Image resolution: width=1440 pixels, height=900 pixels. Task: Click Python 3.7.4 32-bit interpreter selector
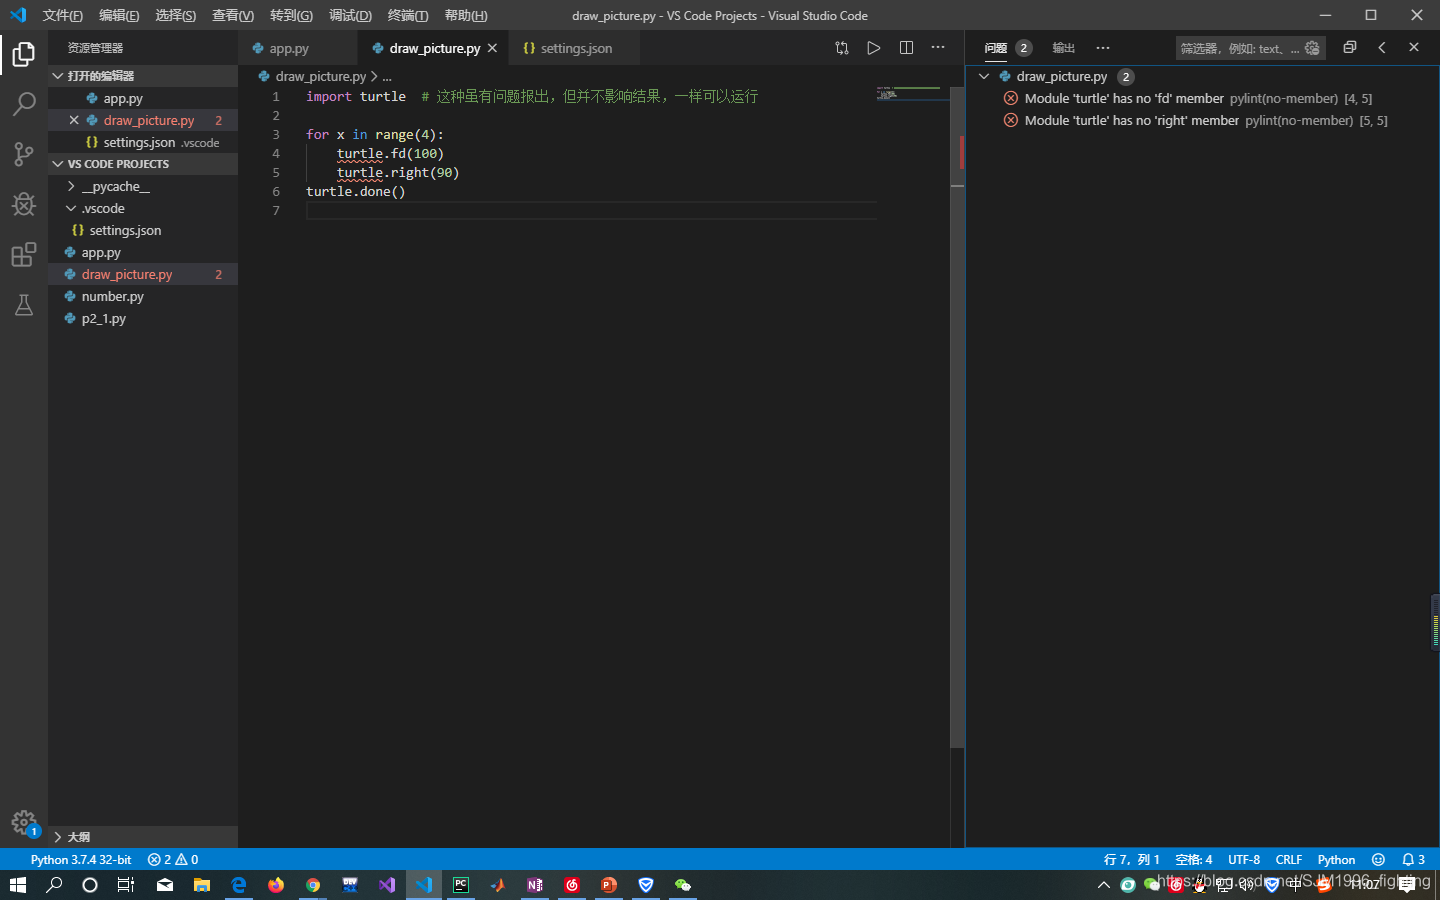pyautogui.click(x=80, y=859)
